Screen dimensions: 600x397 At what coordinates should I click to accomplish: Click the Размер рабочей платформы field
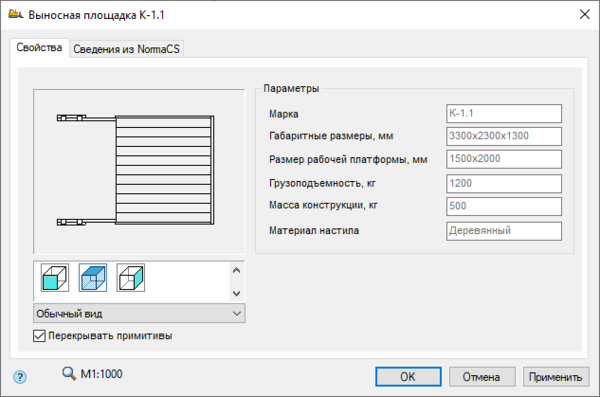[x=504, y=159]
